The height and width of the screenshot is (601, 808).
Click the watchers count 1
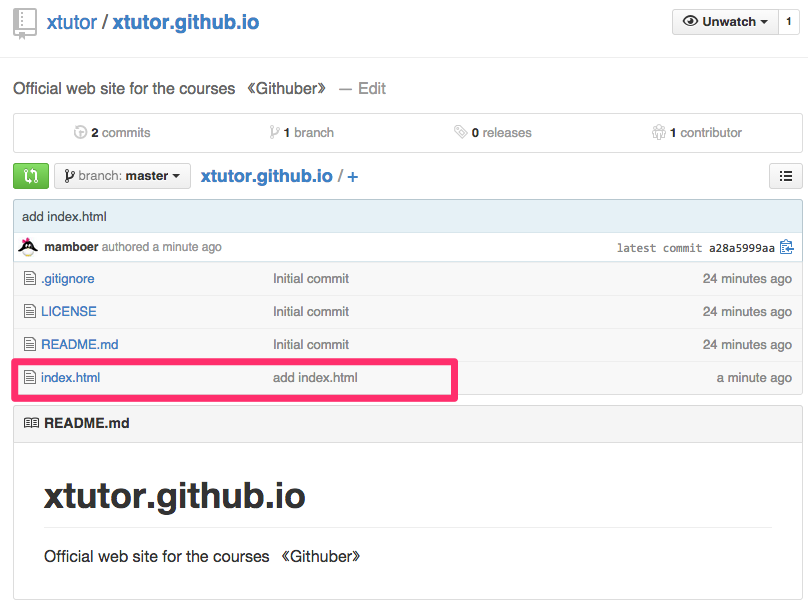coord(788,22)
